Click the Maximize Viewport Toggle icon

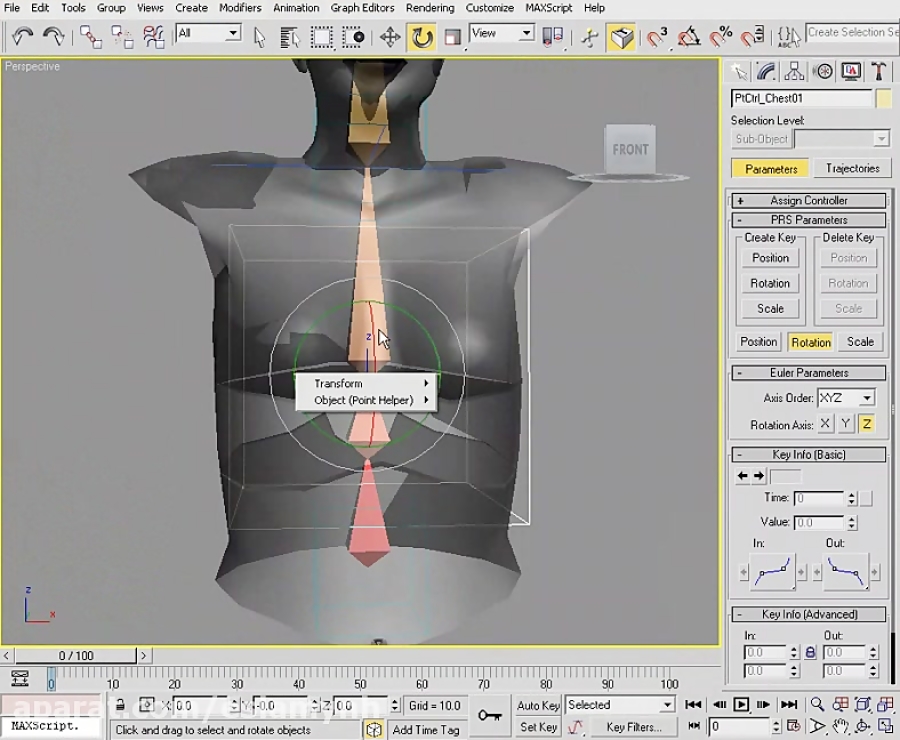tap(887, 727)
